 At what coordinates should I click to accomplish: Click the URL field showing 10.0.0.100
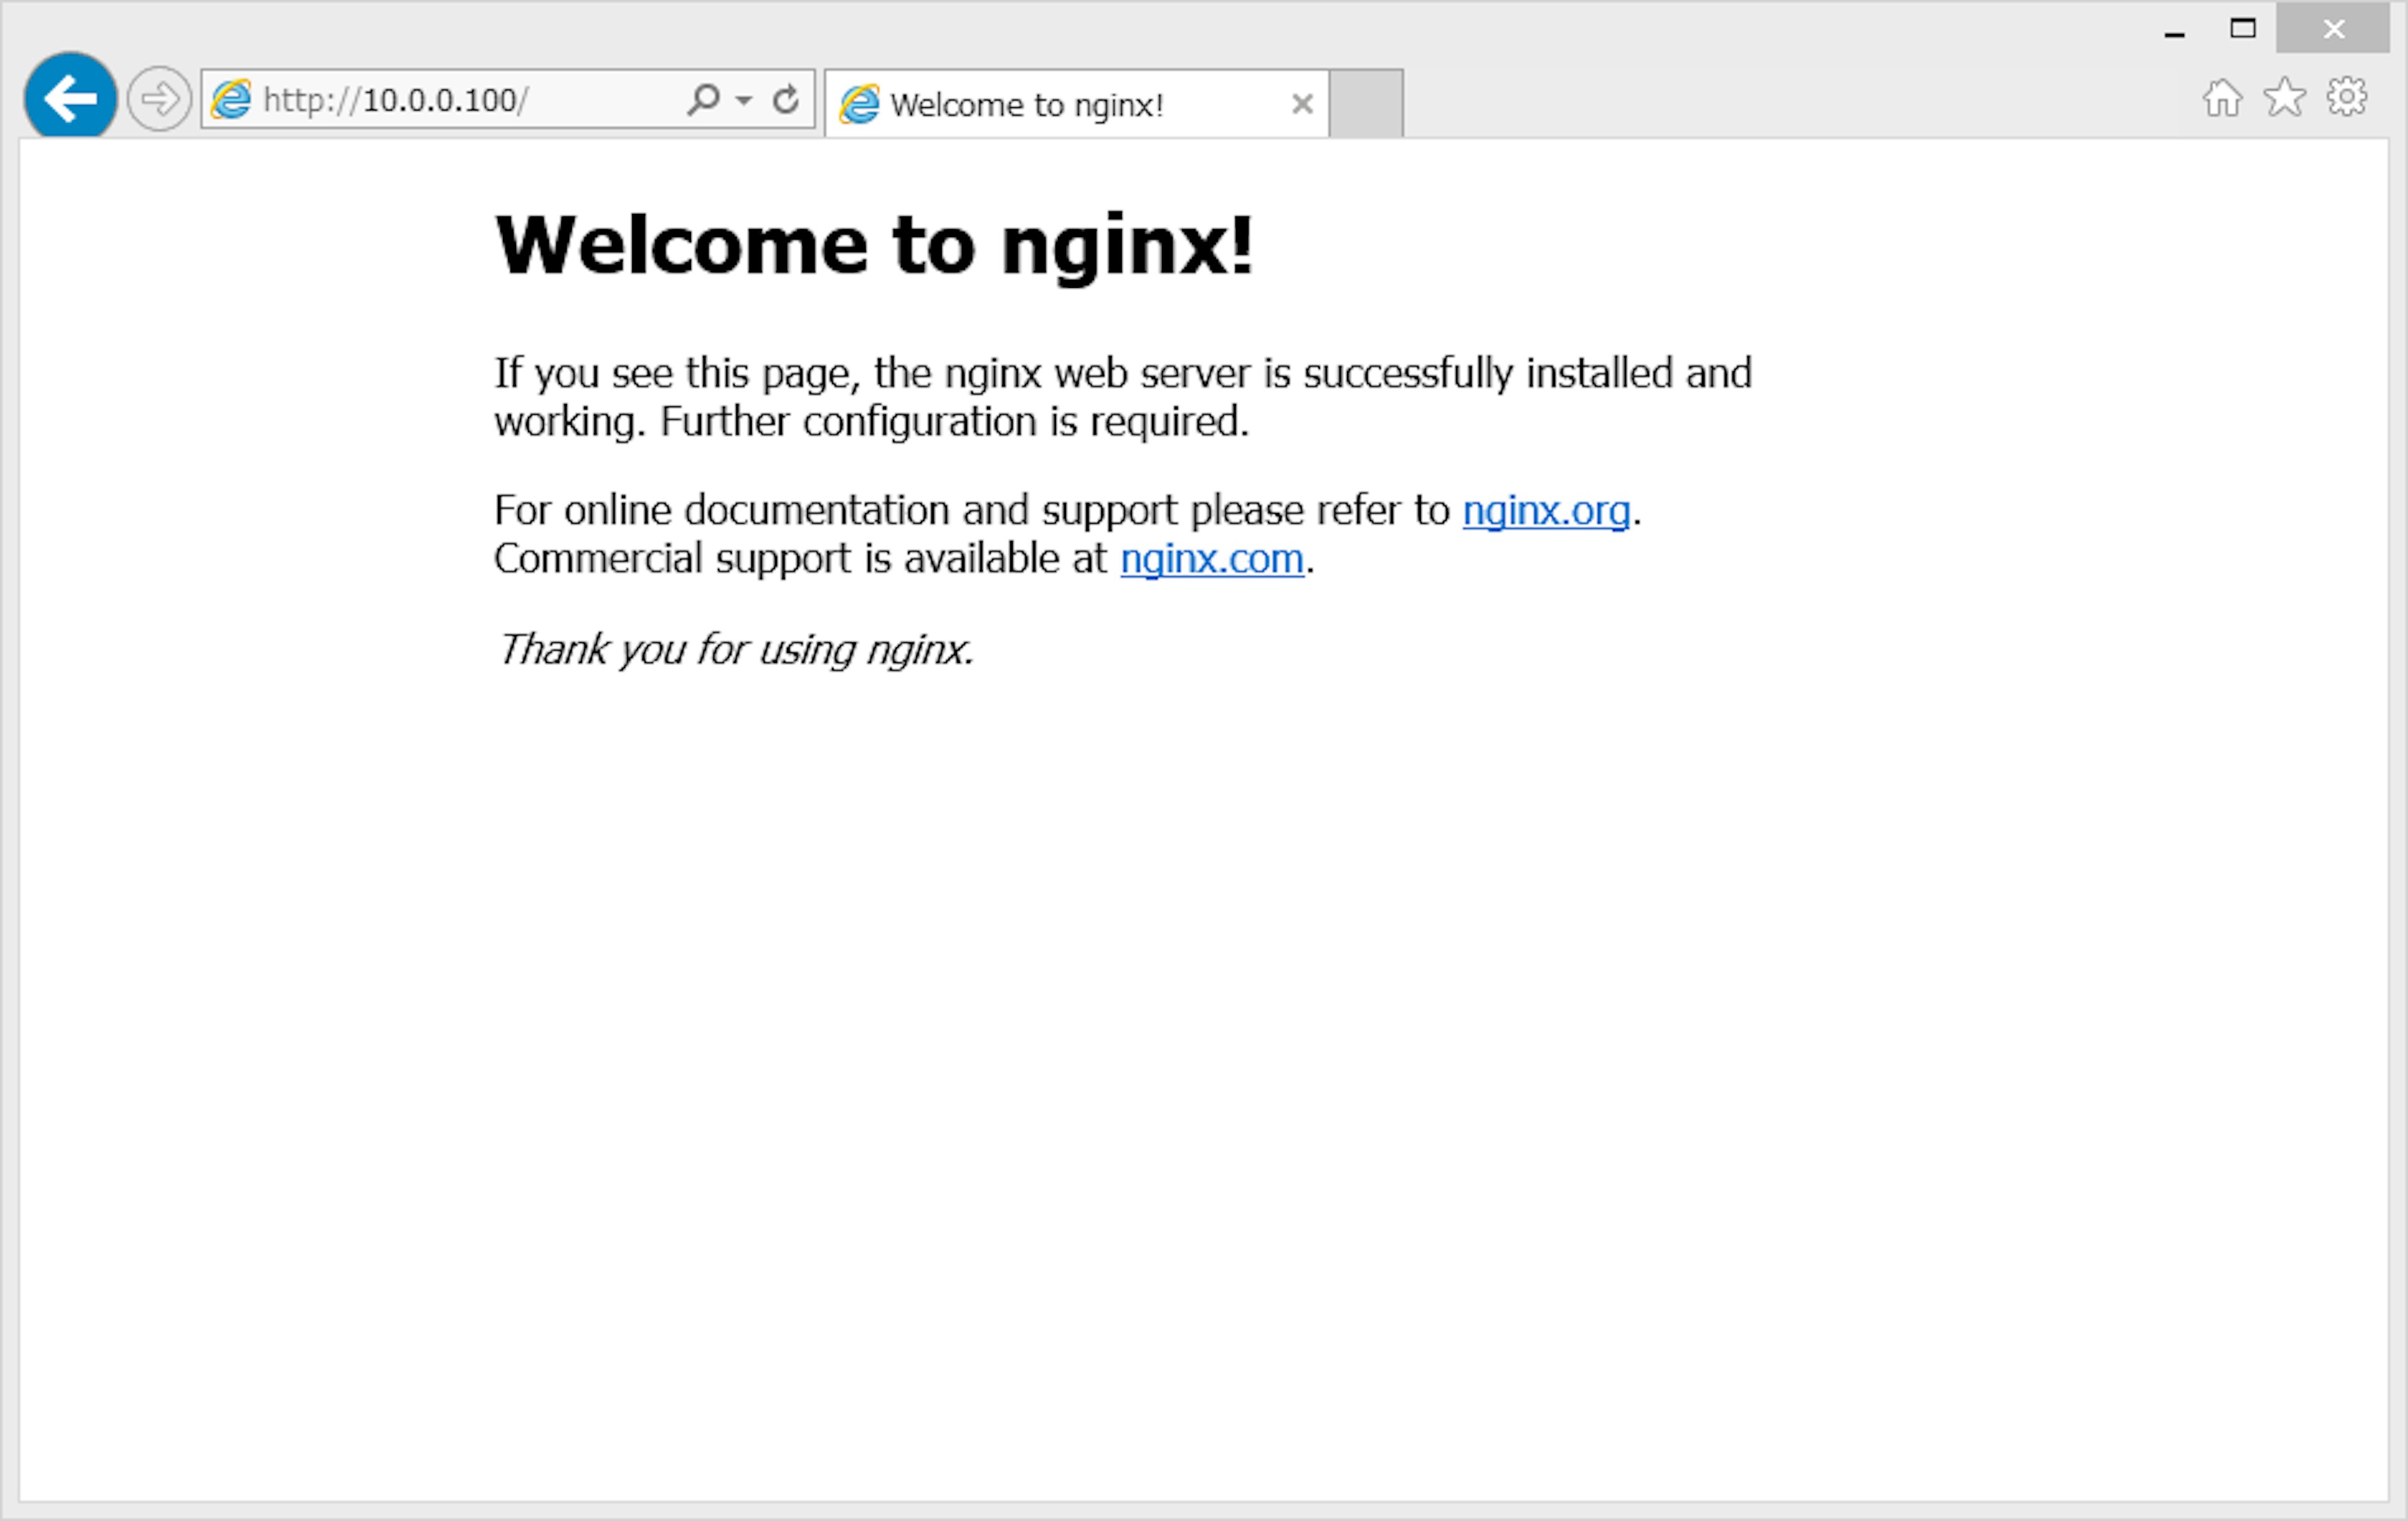point(450,100)
